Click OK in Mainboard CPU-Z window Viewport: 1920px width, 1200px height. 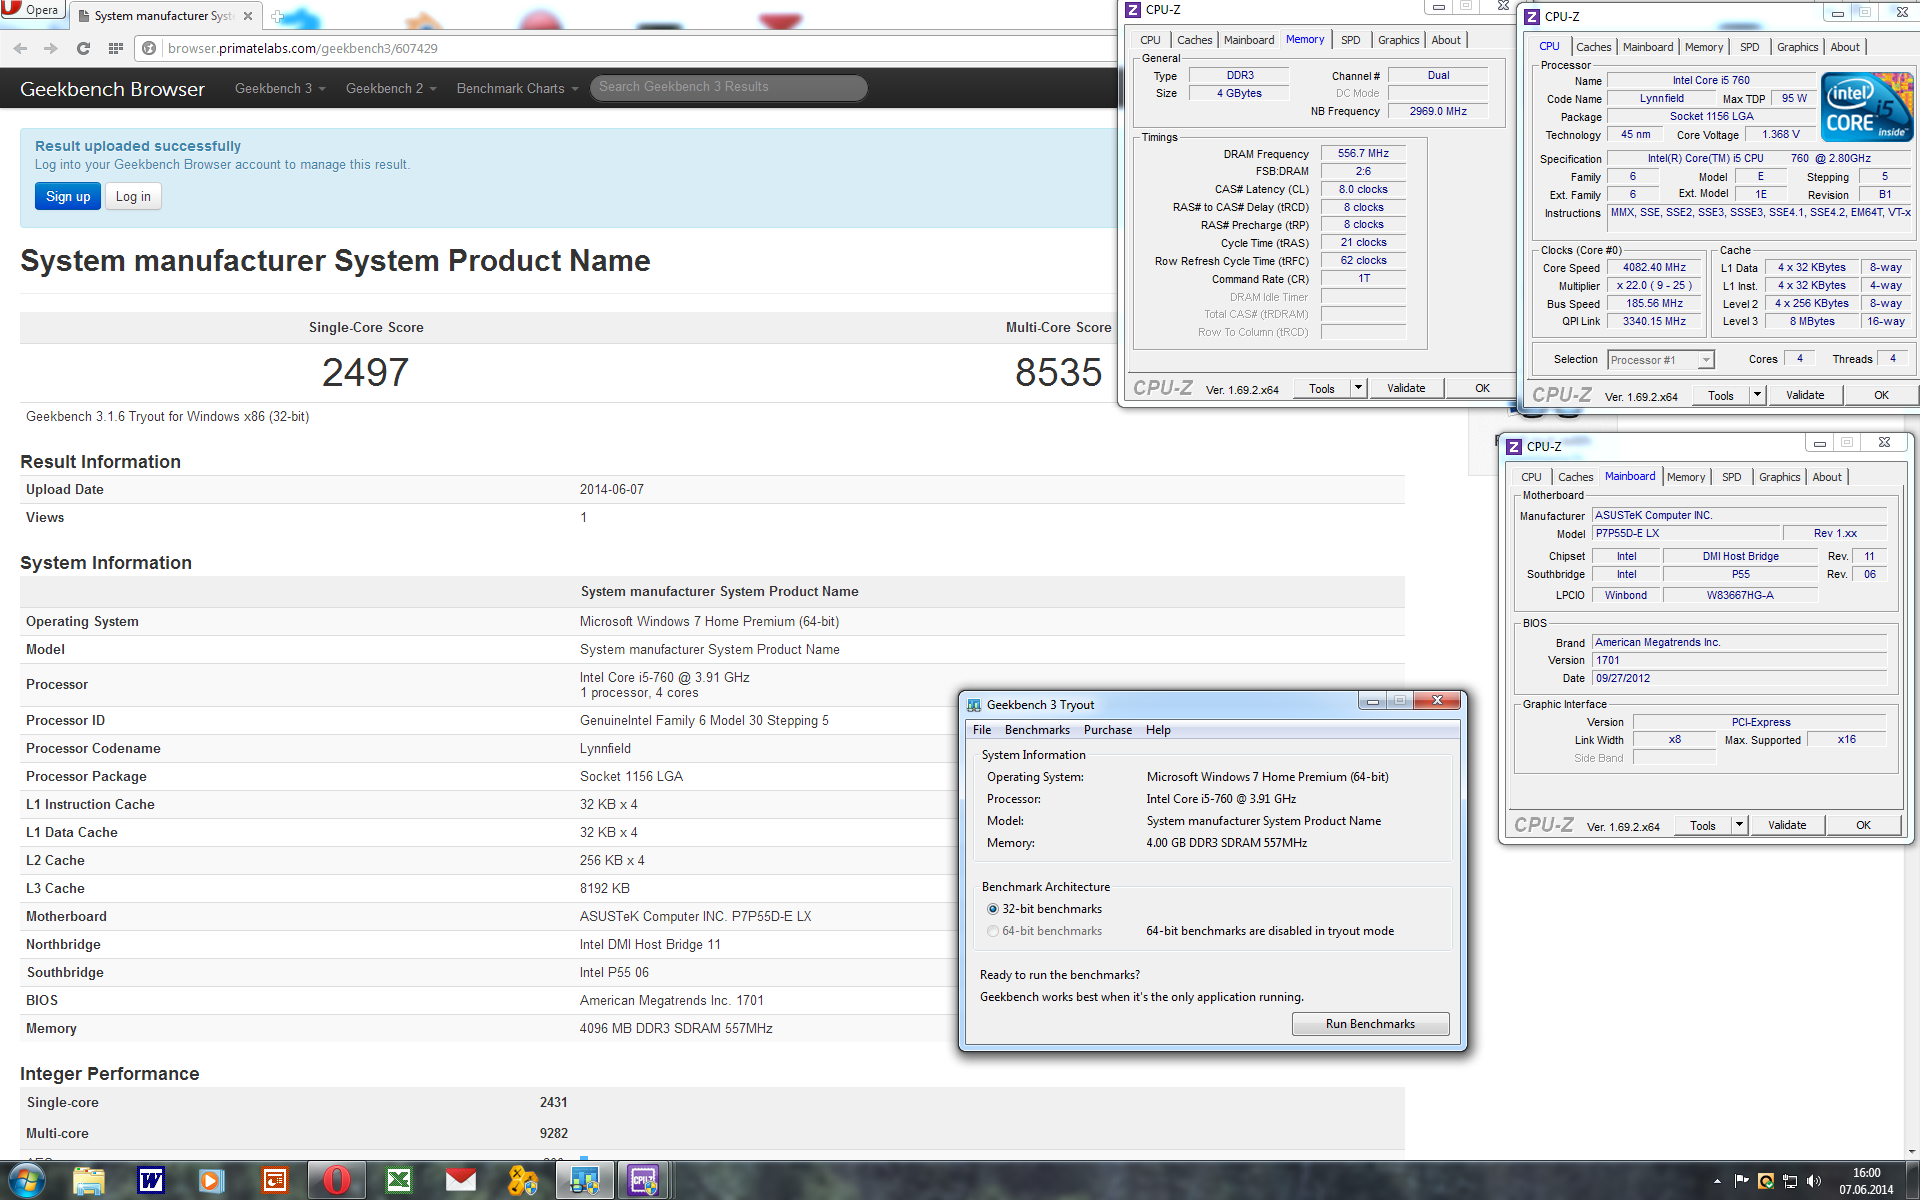tap(1863, 825)
